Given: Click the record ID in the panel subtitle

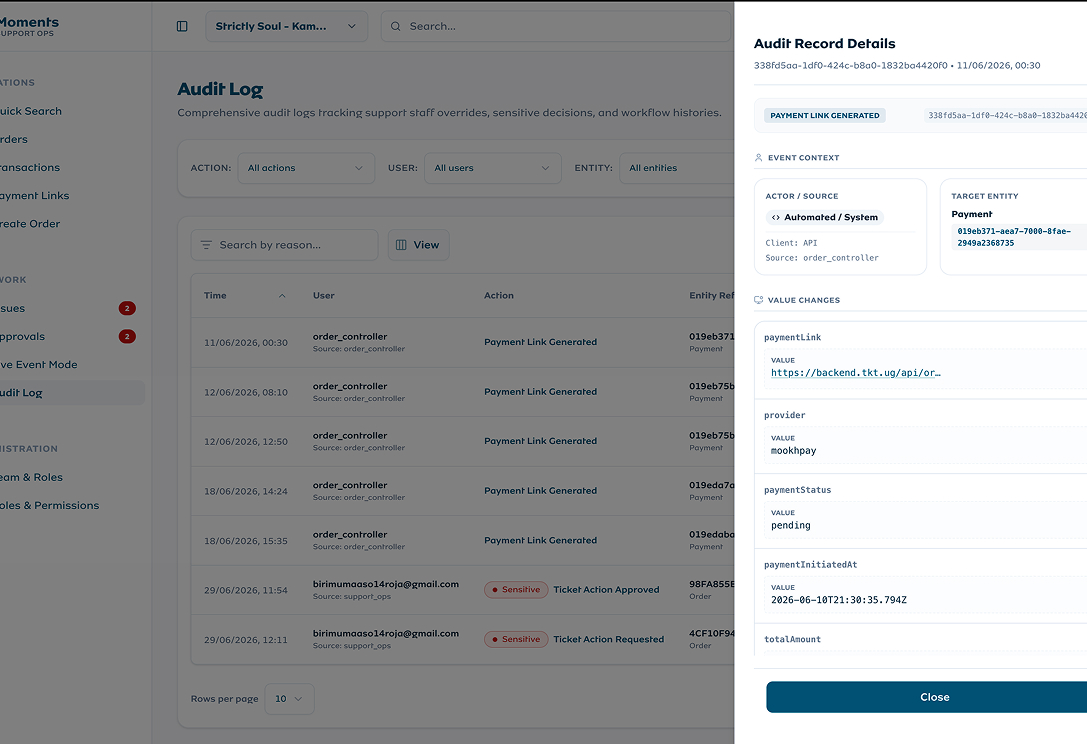Looking at the screenshot, I should (x=851, y=66).
